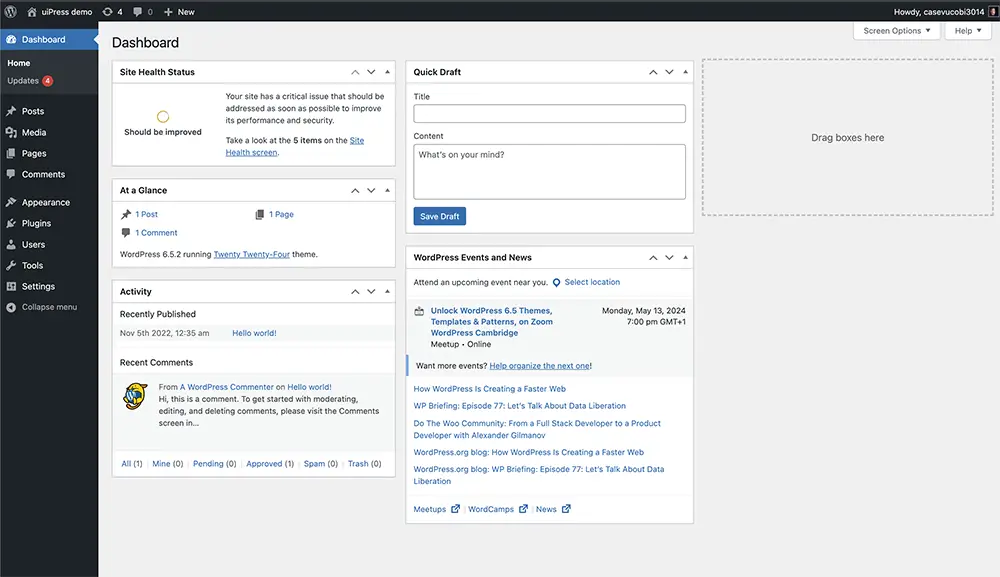
Task: Expand the Help dropdown tab
Action: (x=969, y=31)
